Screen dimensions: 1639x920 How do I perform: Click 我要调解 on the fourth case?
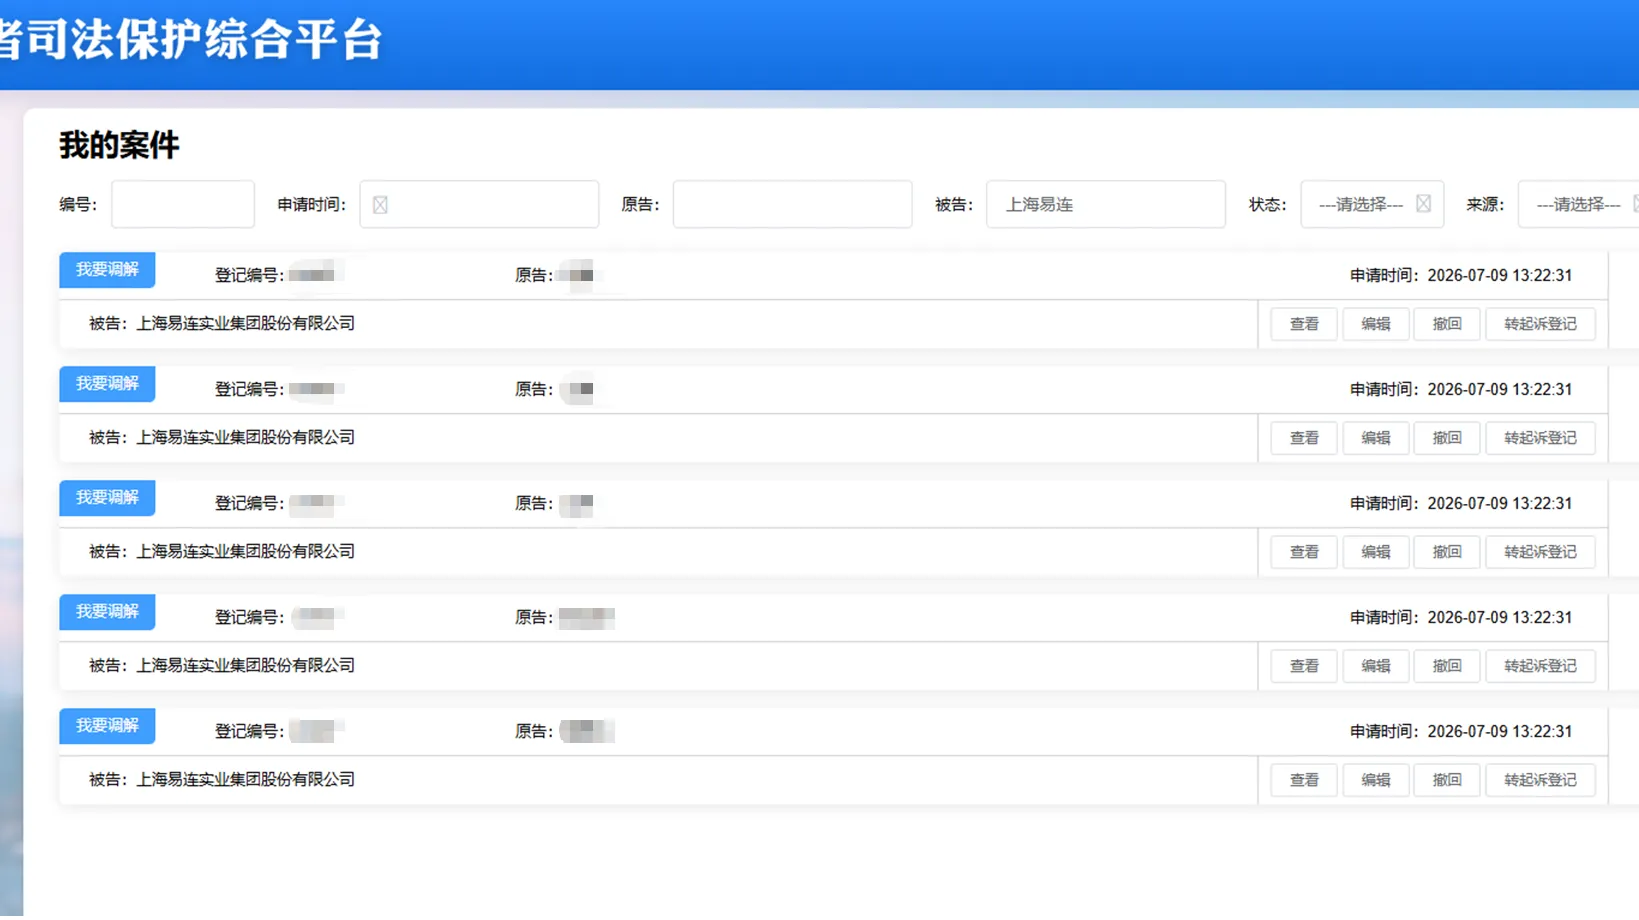click(107, 612)
